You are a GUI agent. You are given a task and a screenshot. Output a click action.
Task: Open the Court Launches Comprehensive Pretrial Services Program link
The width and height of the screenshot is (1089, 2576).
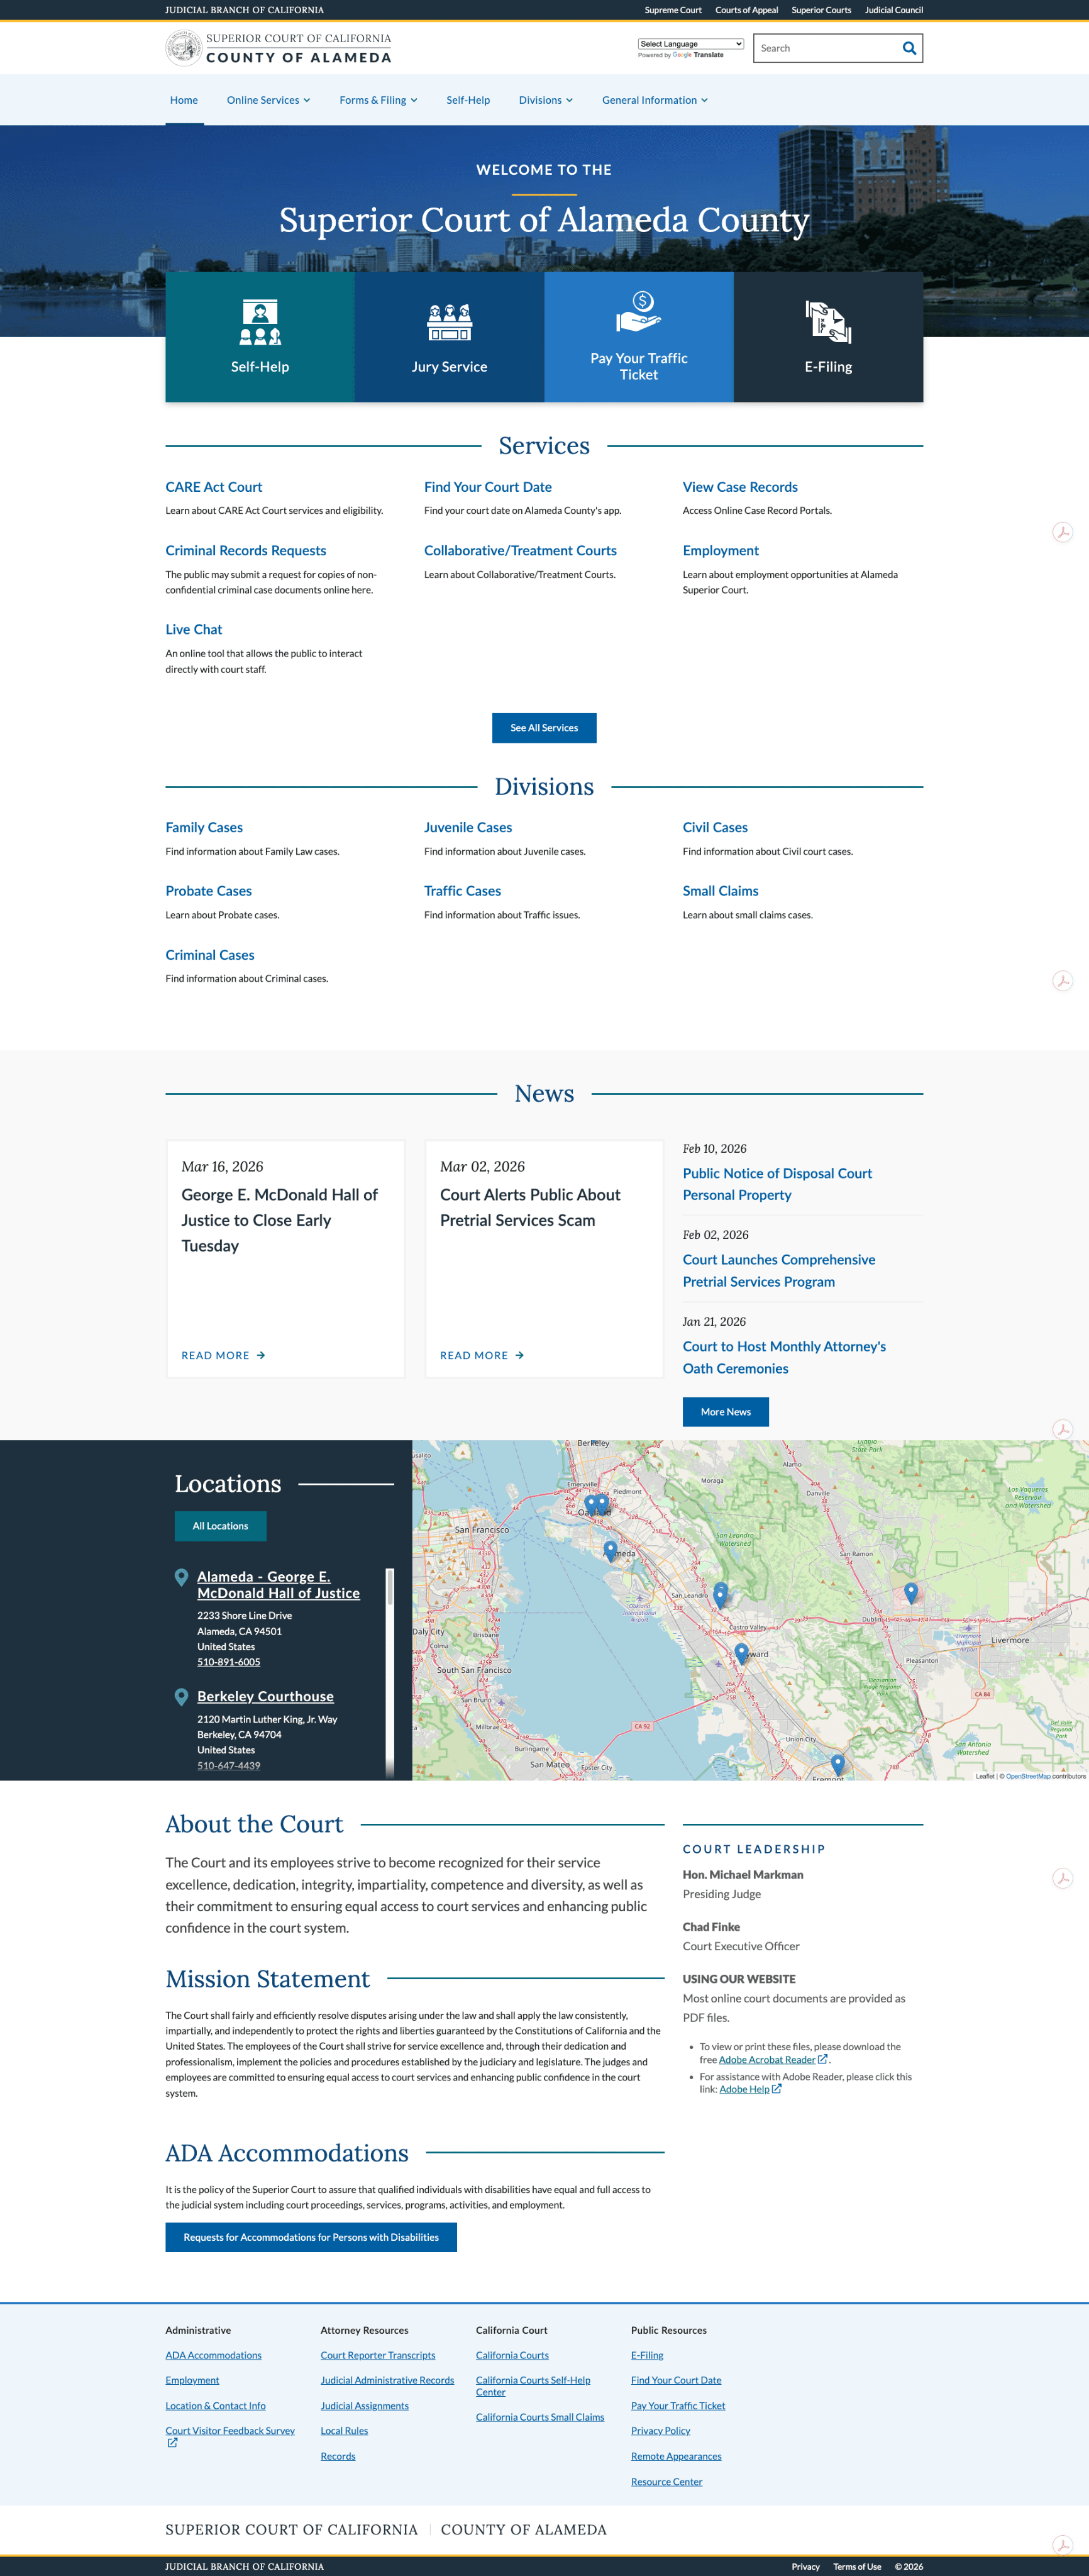tap(779, 1270)
